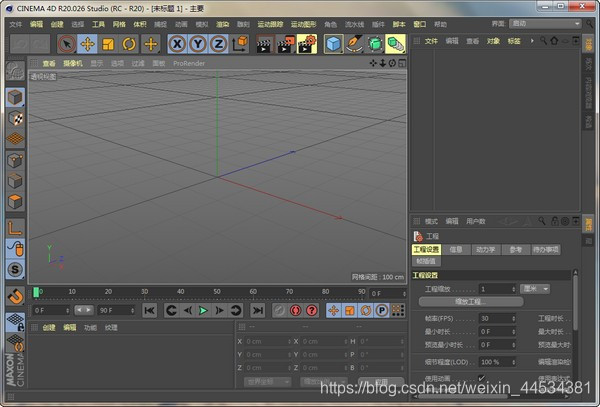Switch to Edges mode

(x=15, y=181)
